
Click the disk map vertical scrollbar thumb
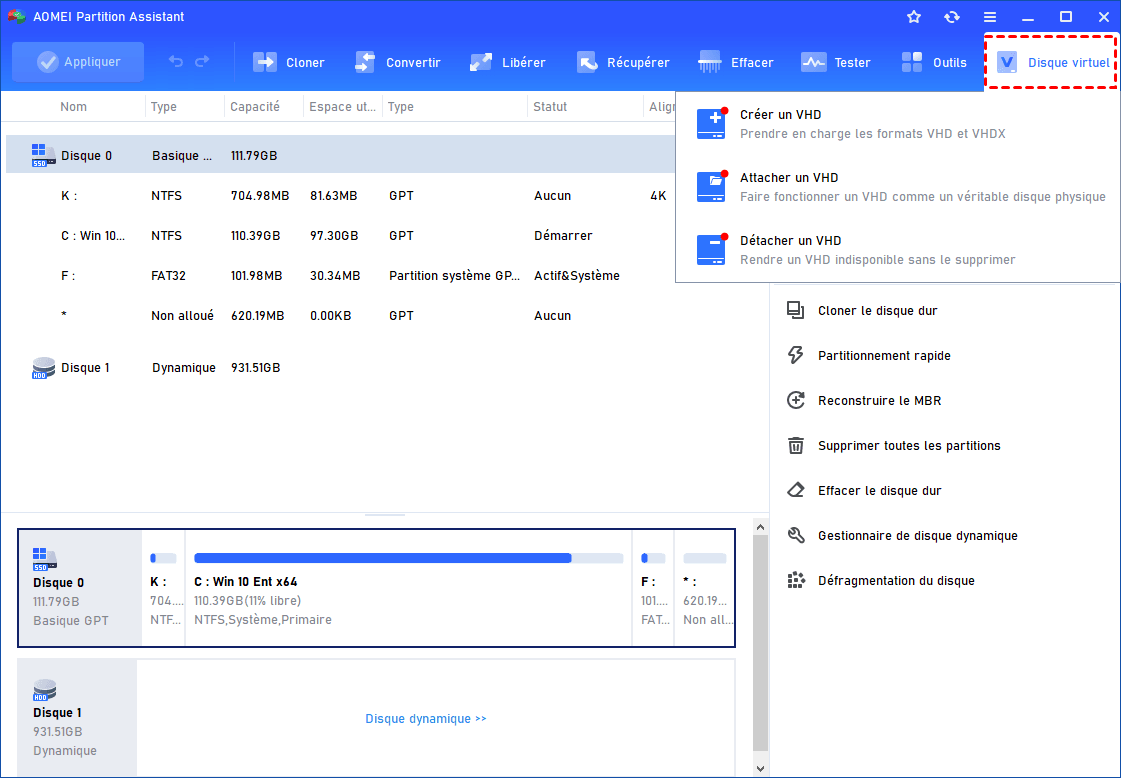(760, 643)
